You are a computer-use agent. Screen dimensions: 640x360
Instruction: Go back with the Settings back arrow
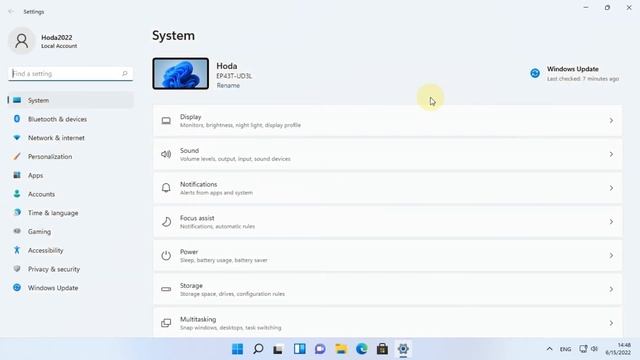click(x=11, y=11)
